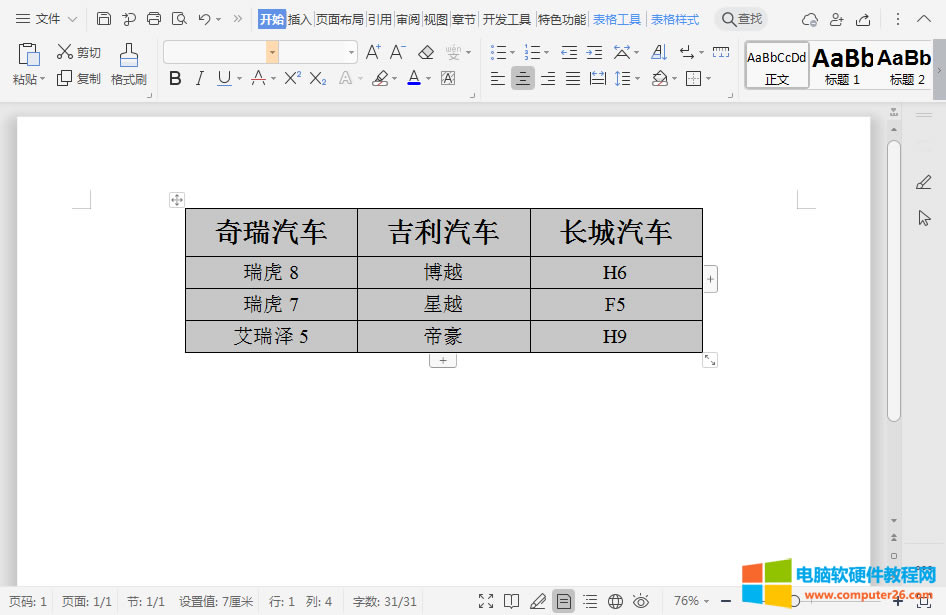Click the Undo icon
Image resolution: width=946 pixels, height=615 pixels.
click(x=202, y=18)
